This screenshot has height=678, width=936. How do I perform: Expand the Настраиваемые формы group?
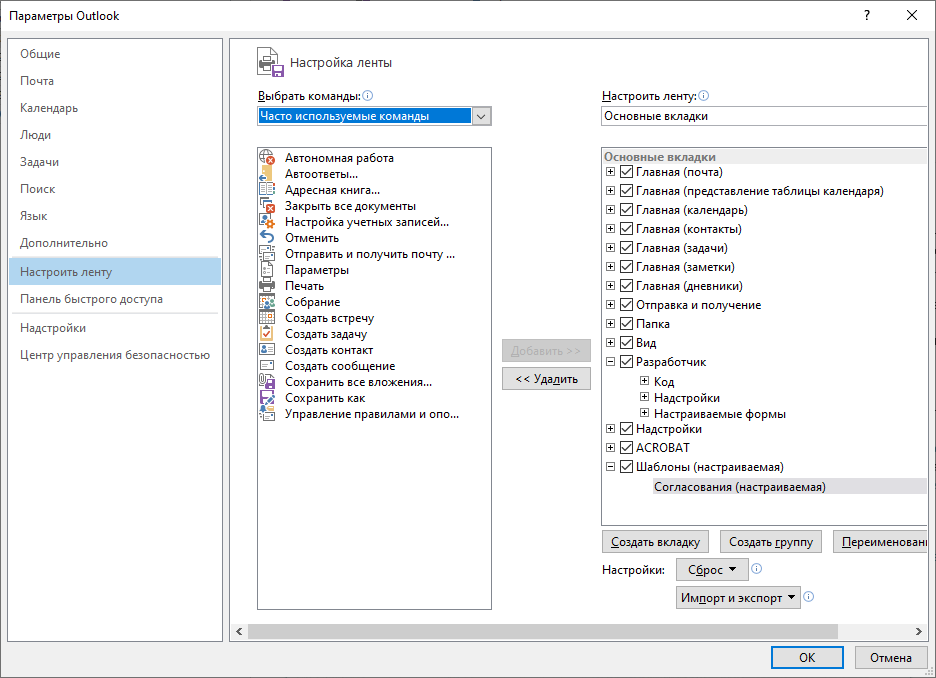point(644,412)
